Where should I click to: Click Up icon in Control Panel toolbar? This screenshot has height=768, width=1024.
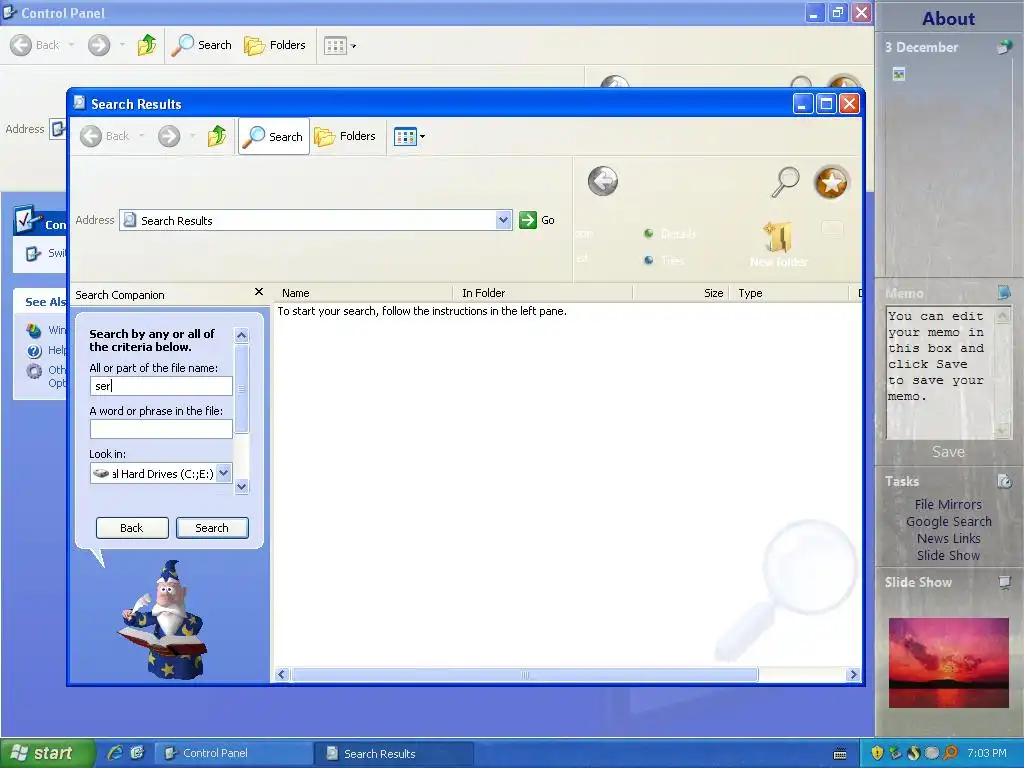pyautogui.click(x=147, y=45)
